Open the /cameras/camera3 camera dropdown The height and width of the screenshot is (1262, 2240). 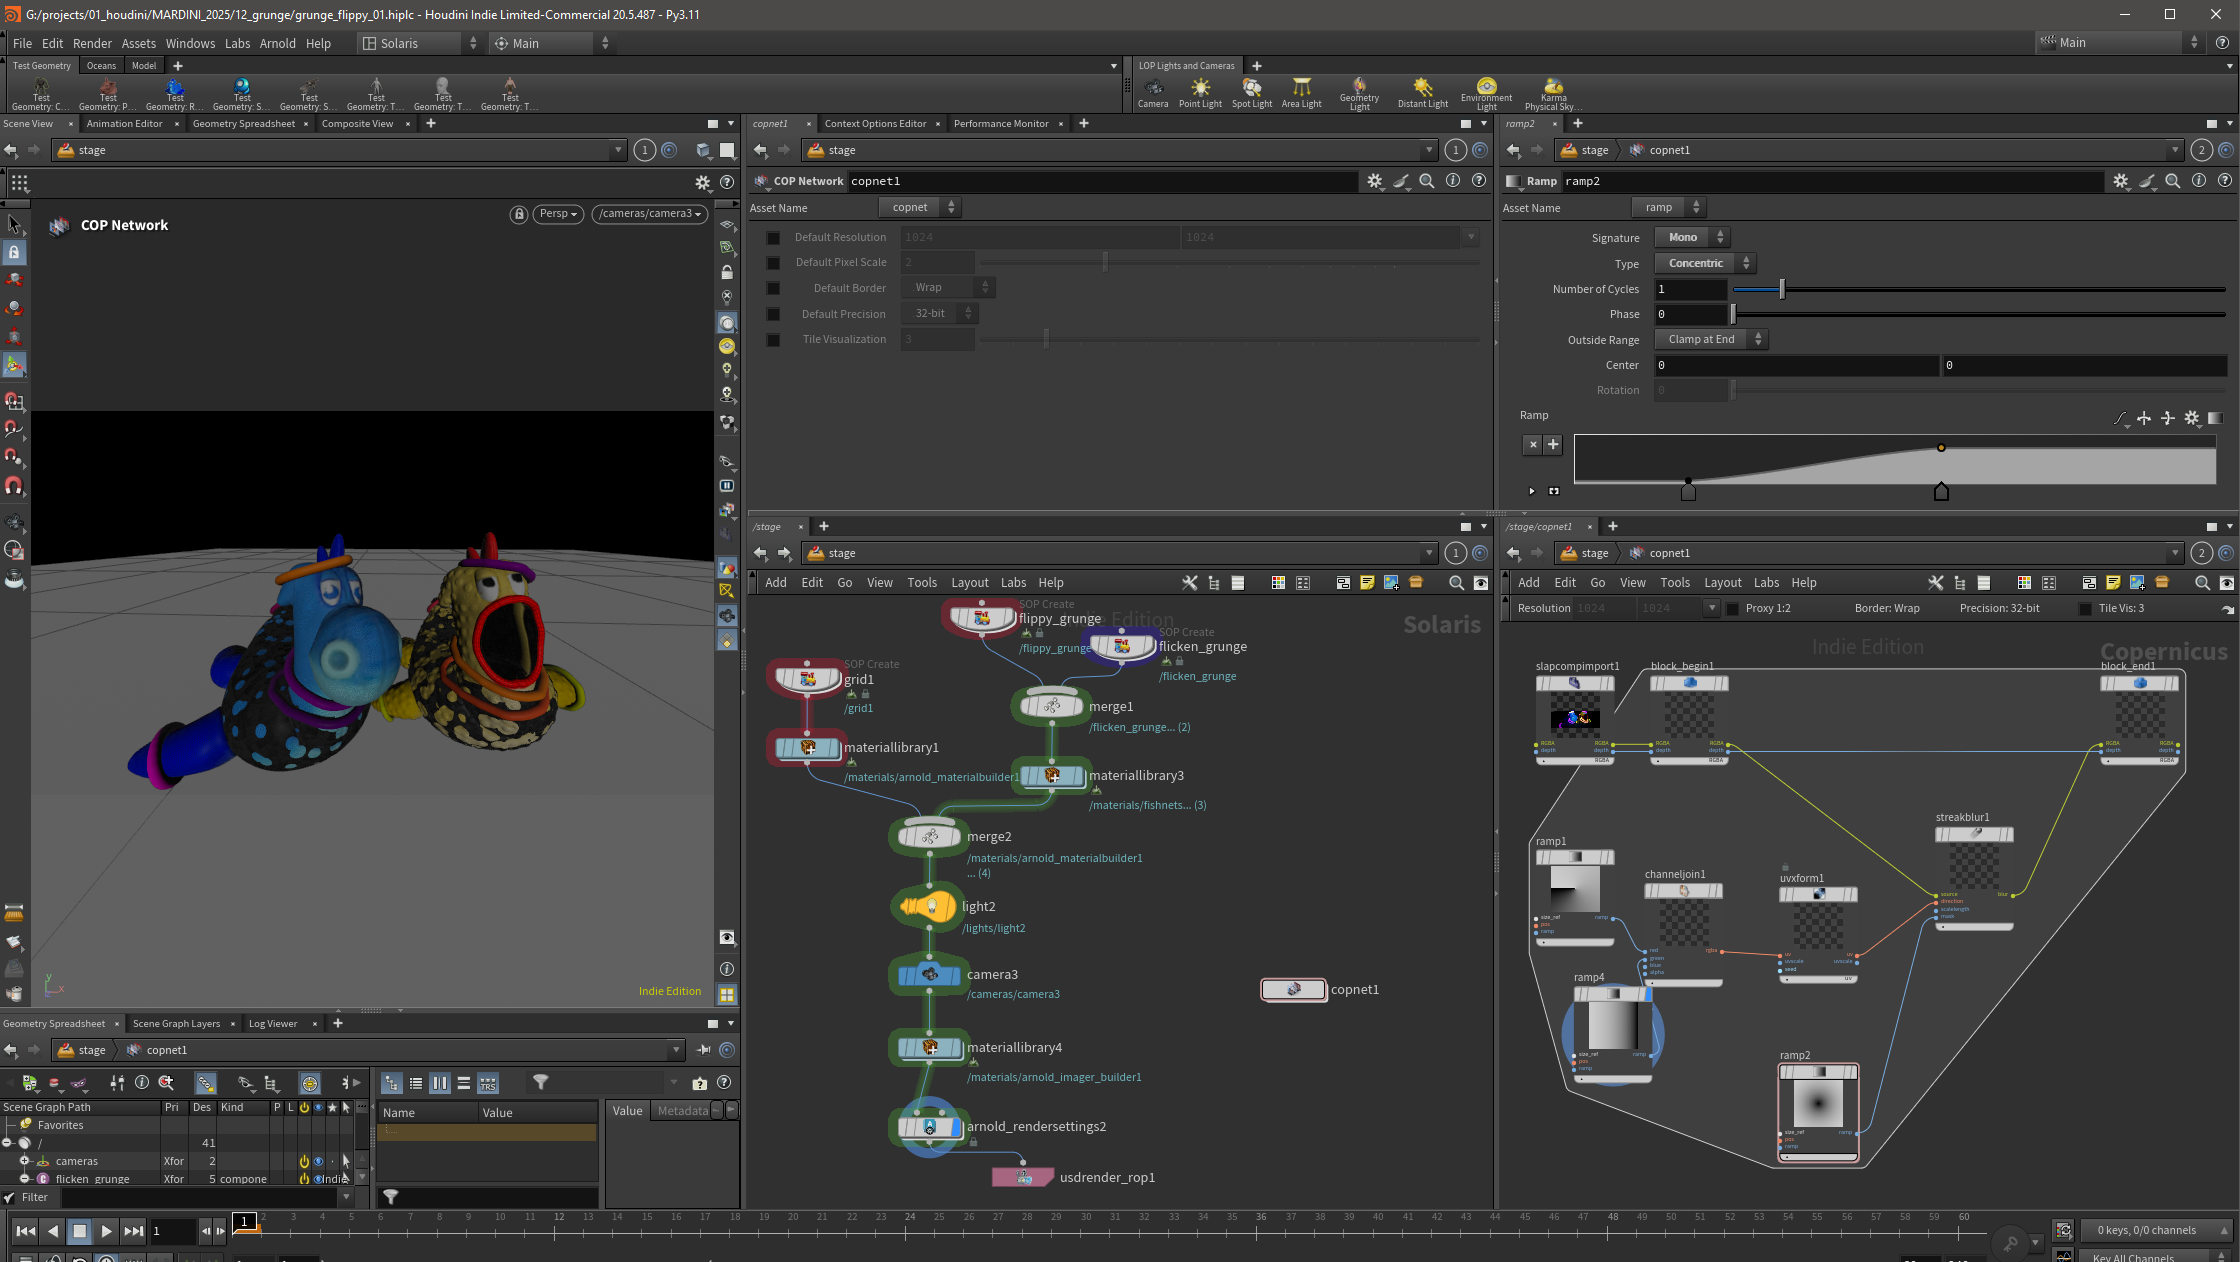point(650,214)
